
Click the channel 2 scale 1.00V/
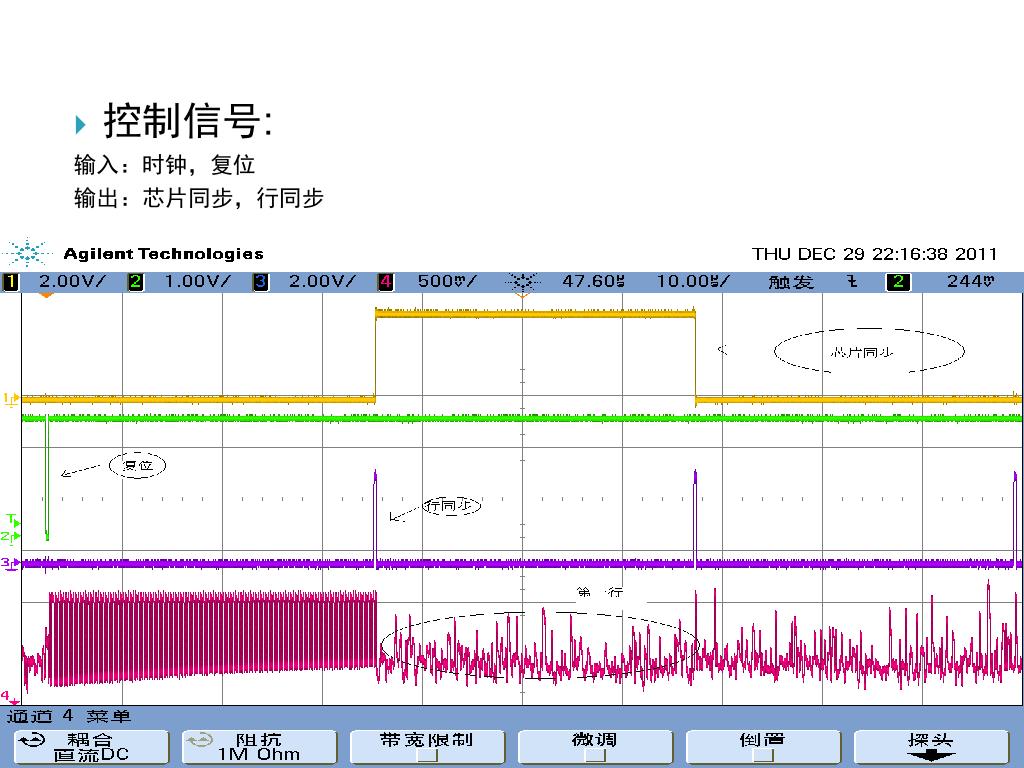197,281
